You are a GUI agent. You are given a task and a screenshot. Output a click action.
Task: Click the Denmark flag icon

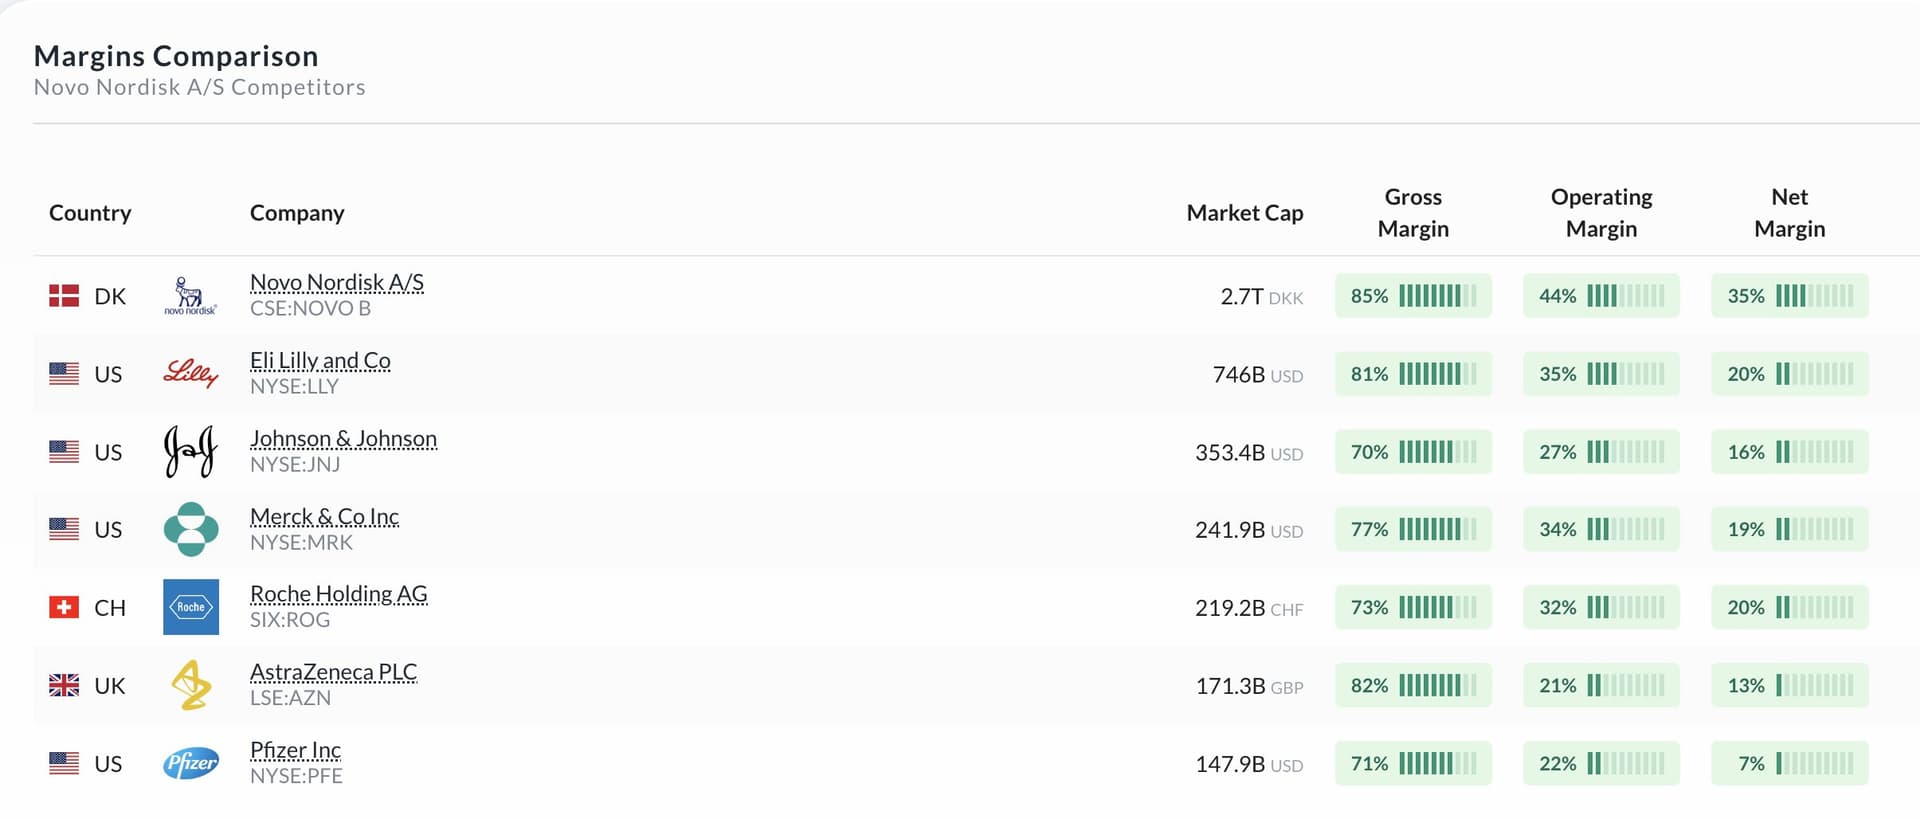pos(64,296)
